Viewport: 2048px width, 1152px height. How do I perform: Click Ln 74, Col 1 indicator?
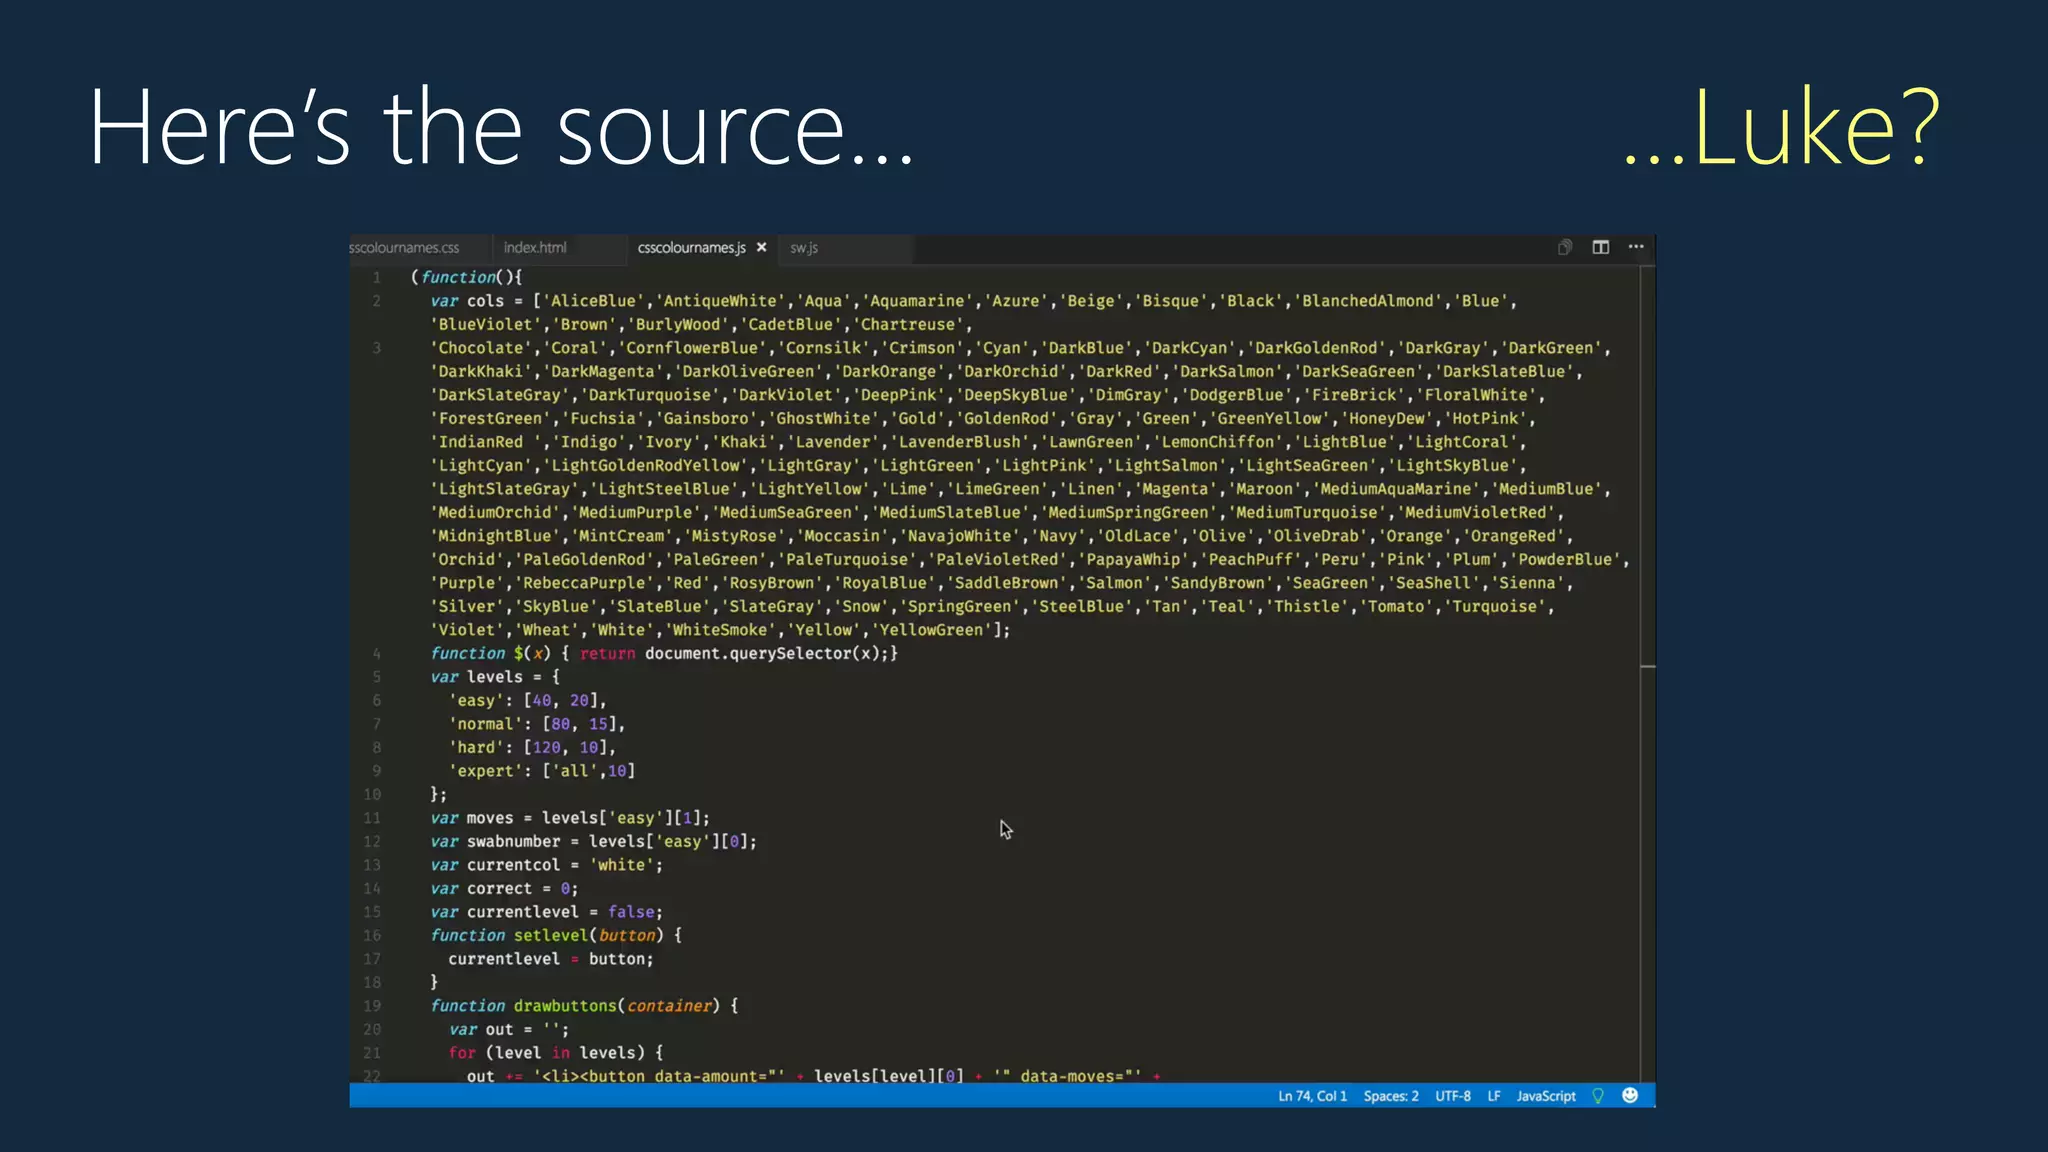click(1312, 1096)
